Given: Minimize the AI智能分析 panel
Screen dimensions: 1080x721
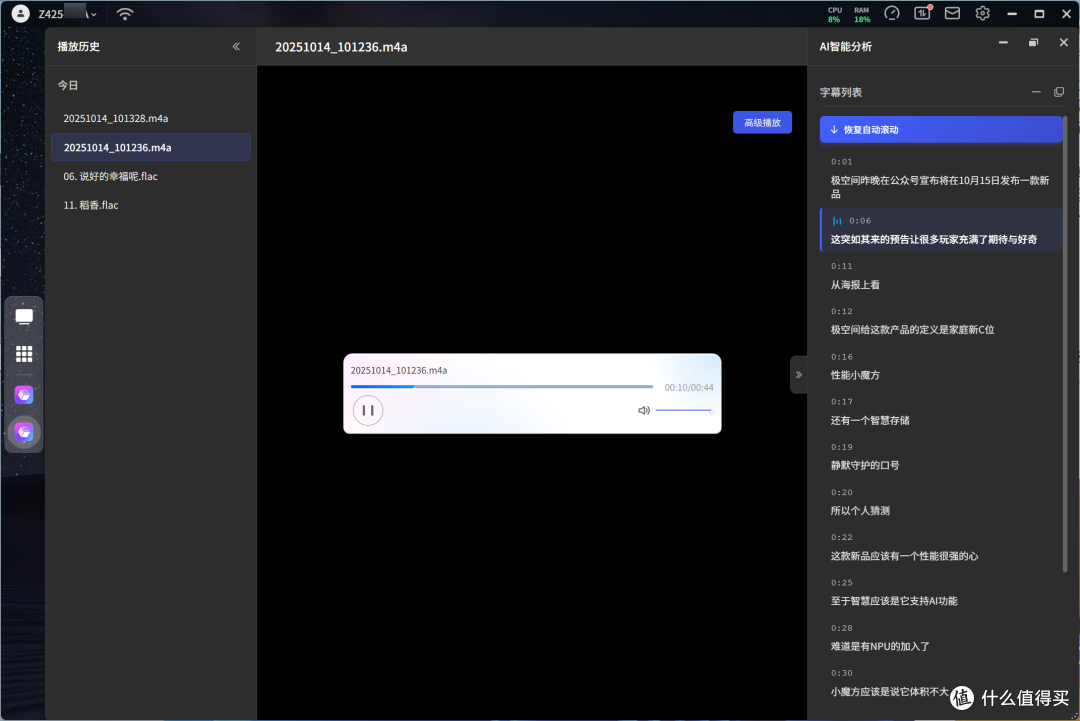Looking at the screenshot, I should coord(1003,43).
